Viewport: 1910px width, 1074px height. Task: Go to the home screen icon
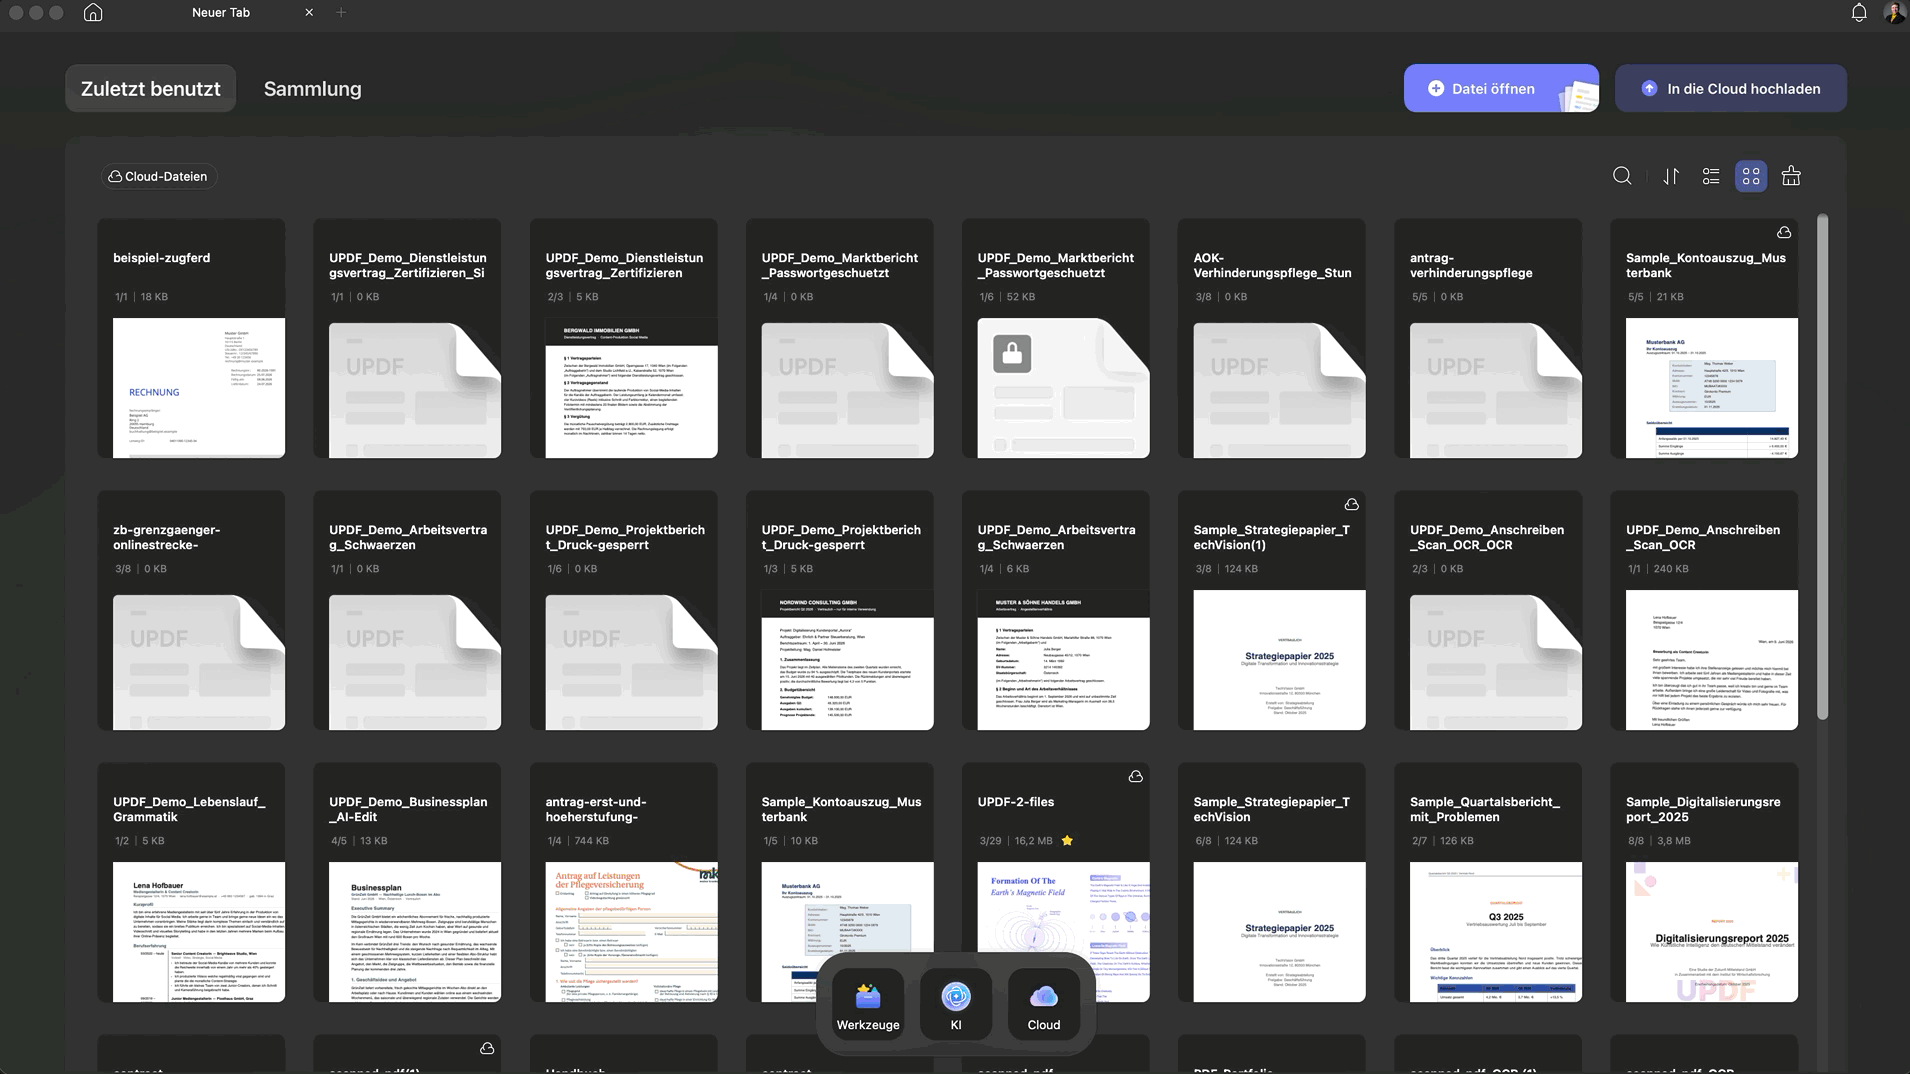tap(93, 13)
